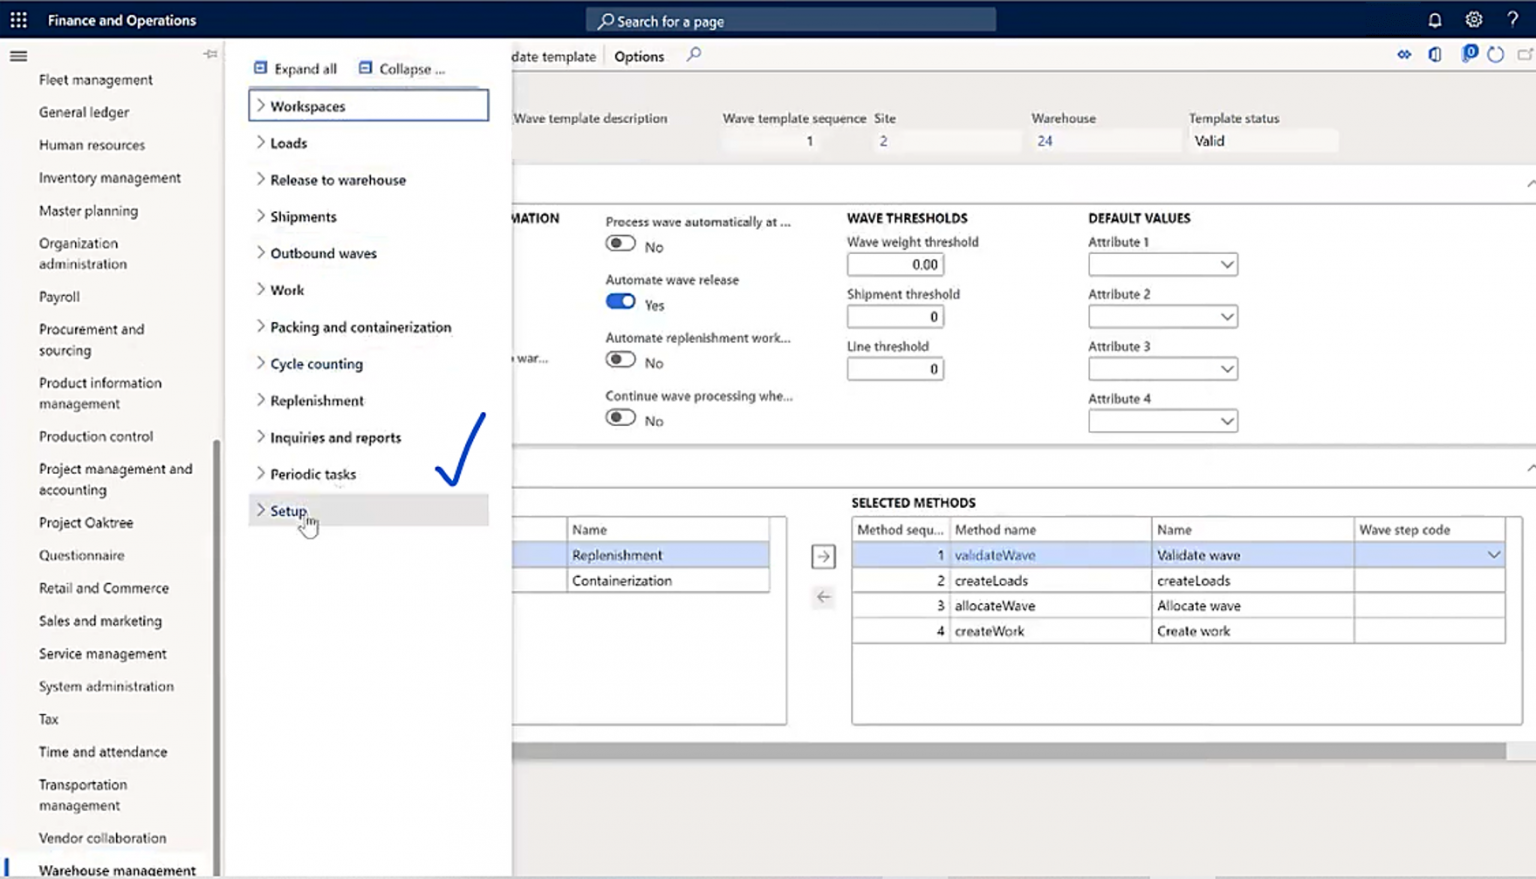This screenshot has width=1536, height=879.
Task: Disable Automate wave release toggle
Action: (x=620, y=302)
